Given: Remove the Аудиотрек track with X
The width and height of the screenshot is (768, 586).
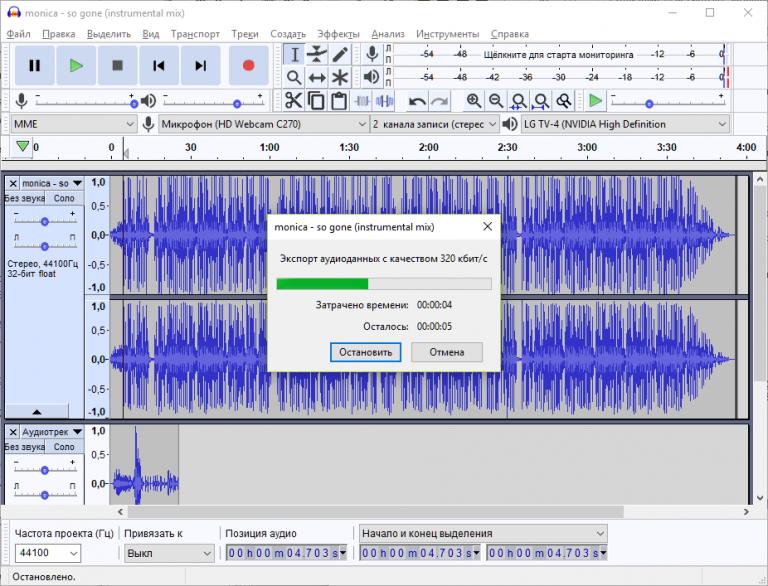Looking at the screenshot, I should [x=13, y=432].
